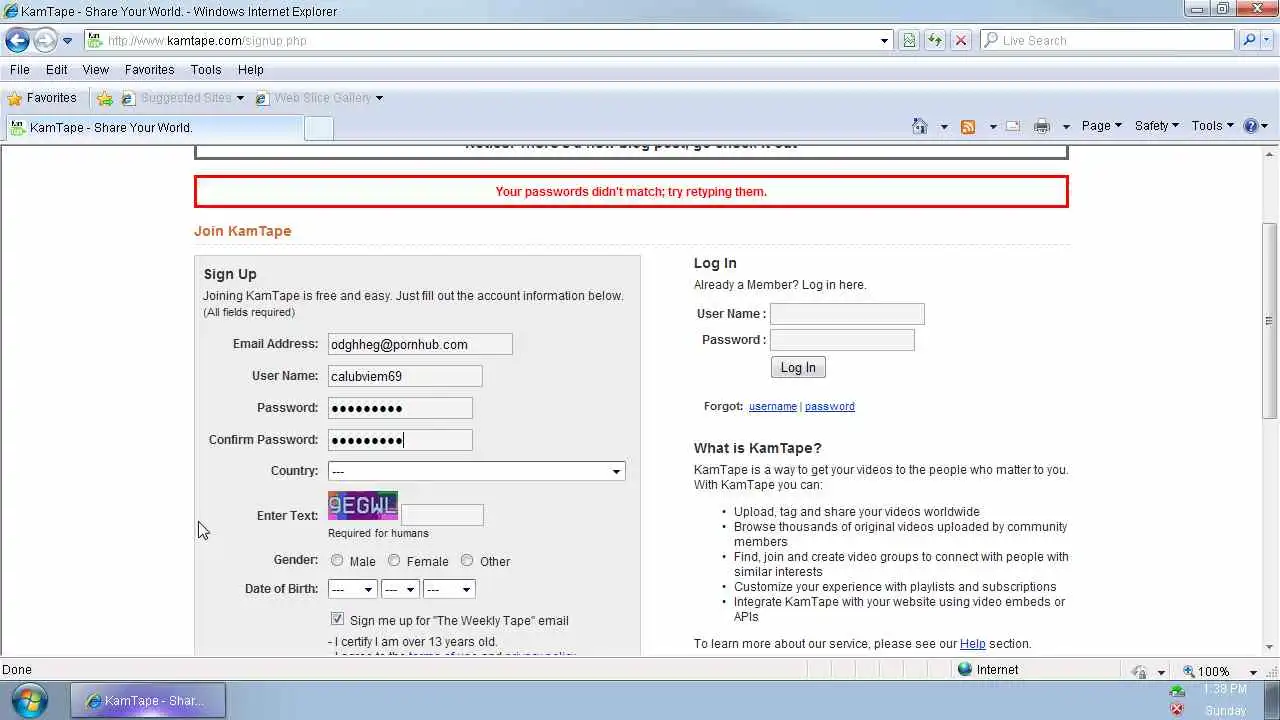Open the address bar URL history dropdown
Image resolution: width=1280 pixels, height=720 pixels.
click(x=884, y=41)
